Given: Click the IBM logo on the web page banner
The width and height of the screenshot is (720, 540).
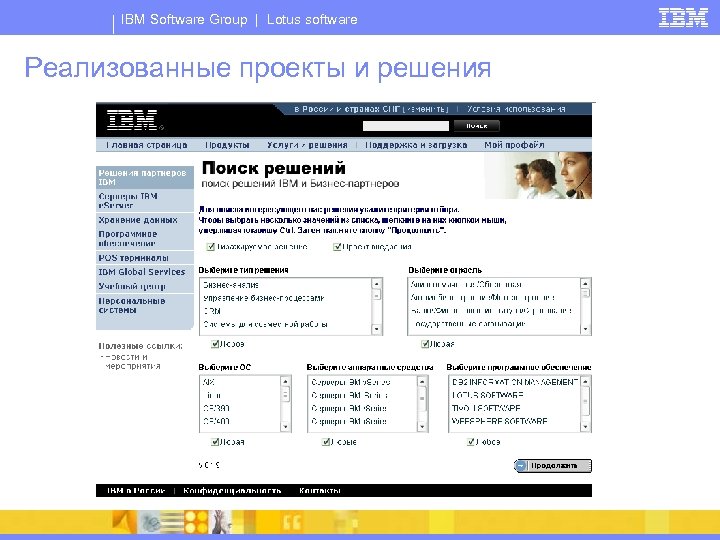Looking at the screenshot, I should click(133, 120).
